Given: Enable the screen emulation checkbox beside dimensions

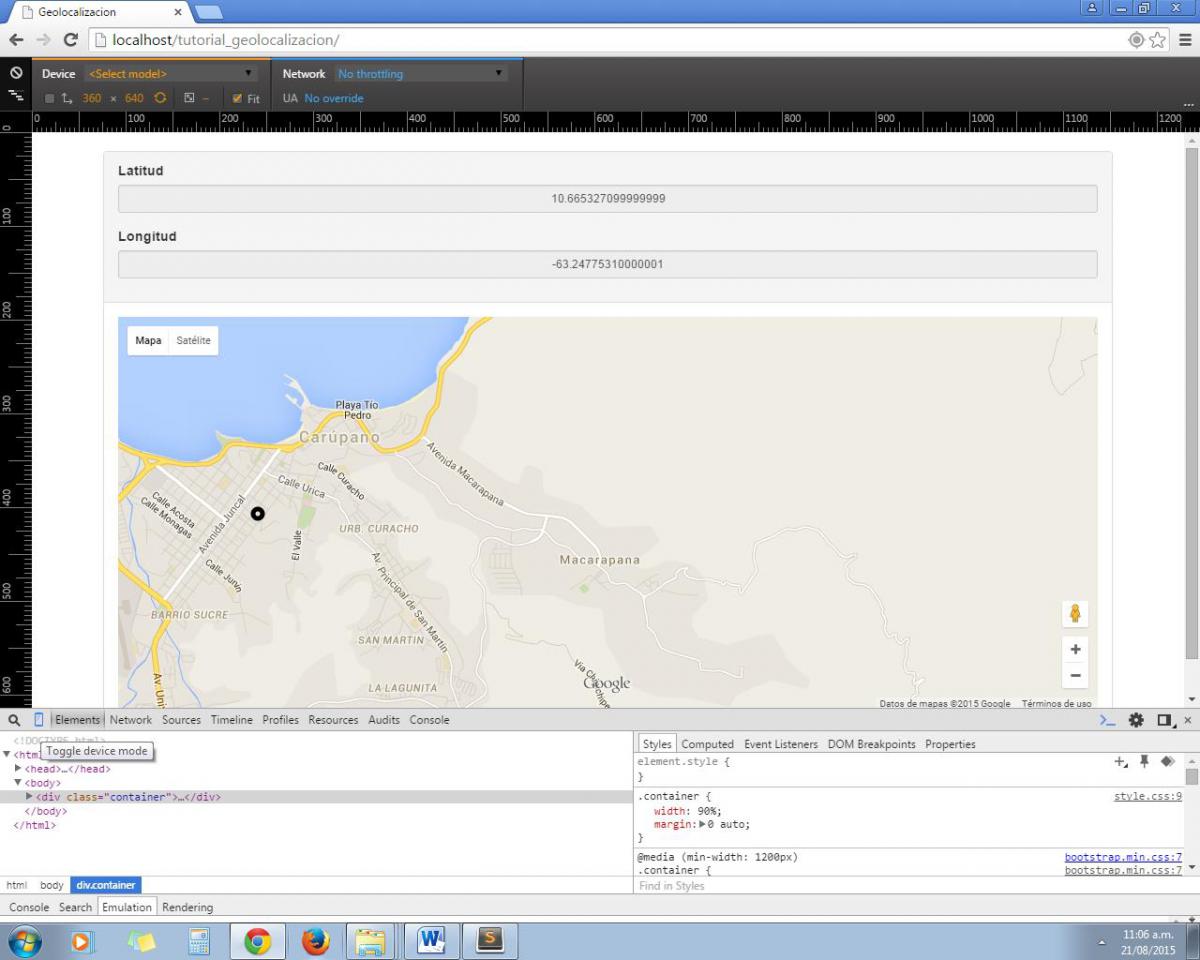Looking at the screenshot, I should click(x=49, y=99).
